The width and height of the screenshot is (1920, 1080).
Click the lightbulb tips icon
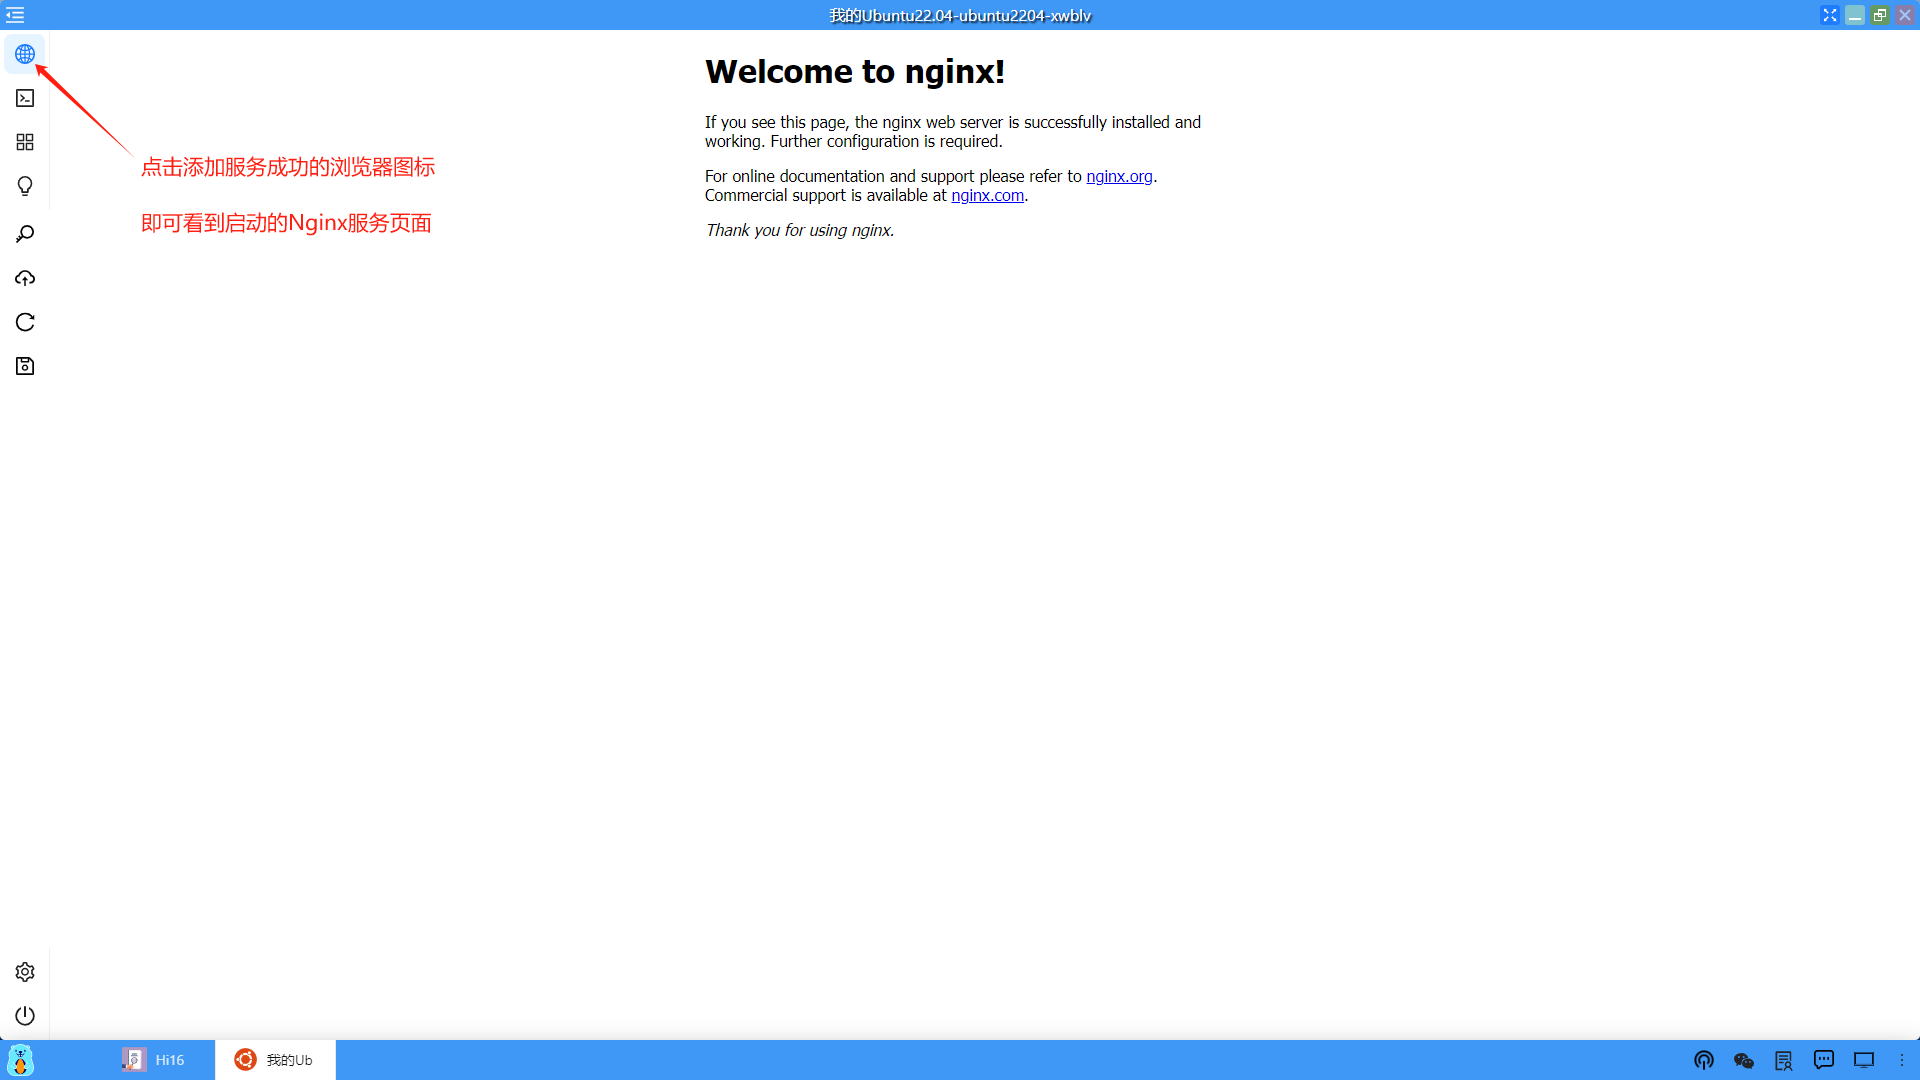[25, 186]
